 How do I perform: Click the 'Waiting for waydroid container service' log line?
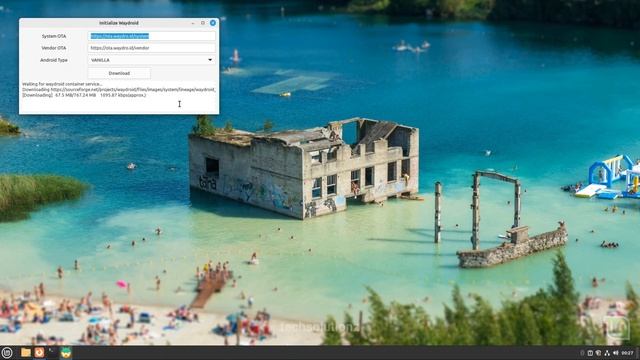click(62, 84)
